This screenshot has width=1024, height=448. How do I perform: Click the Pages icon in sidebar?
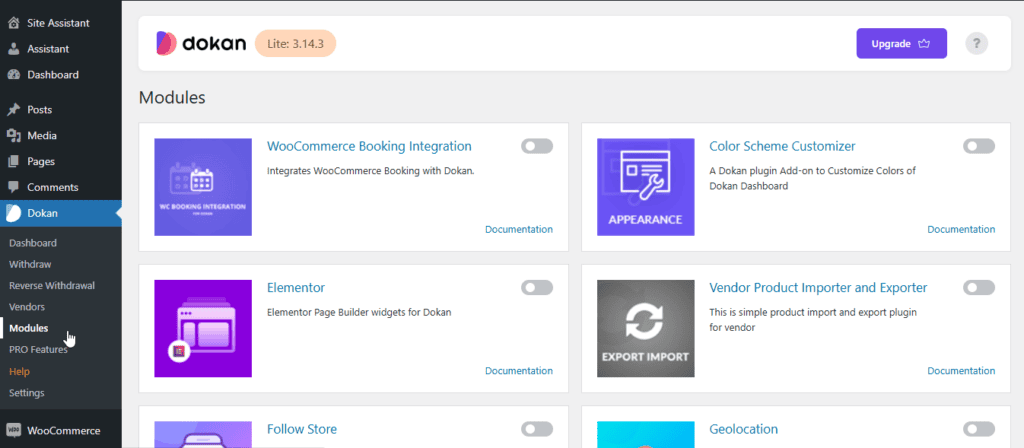click(x=13, y=161)
